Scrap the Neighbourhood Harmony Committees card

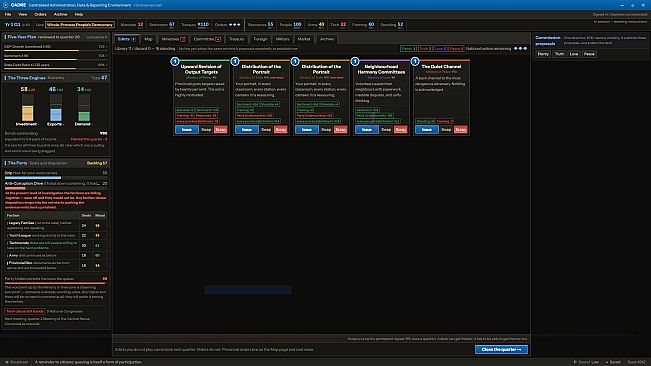[x=401, y=129]
